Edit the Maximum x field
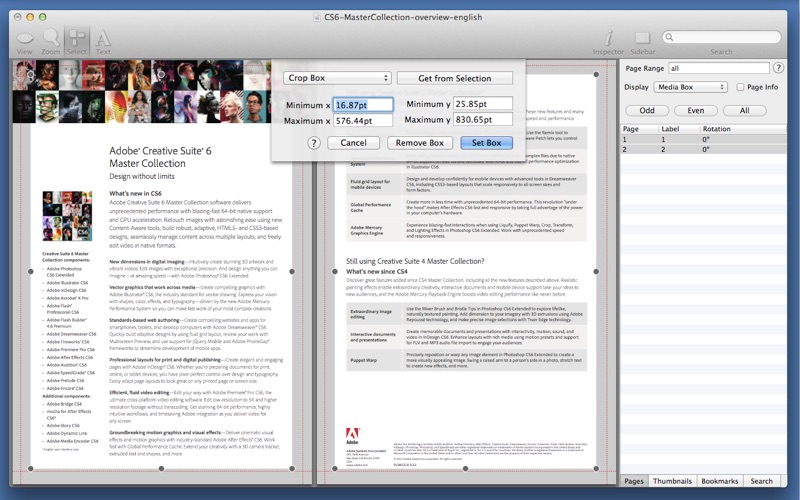The width and height of the screenshot is (800, 500). coord(363,120)
